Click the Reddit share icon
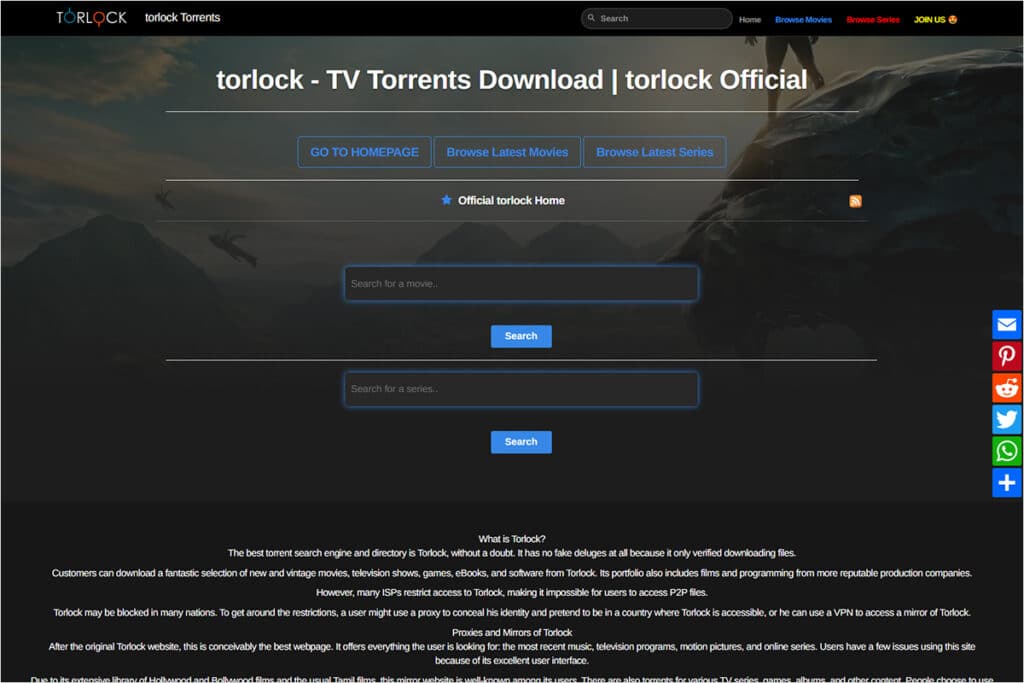 coord(1006,388)
